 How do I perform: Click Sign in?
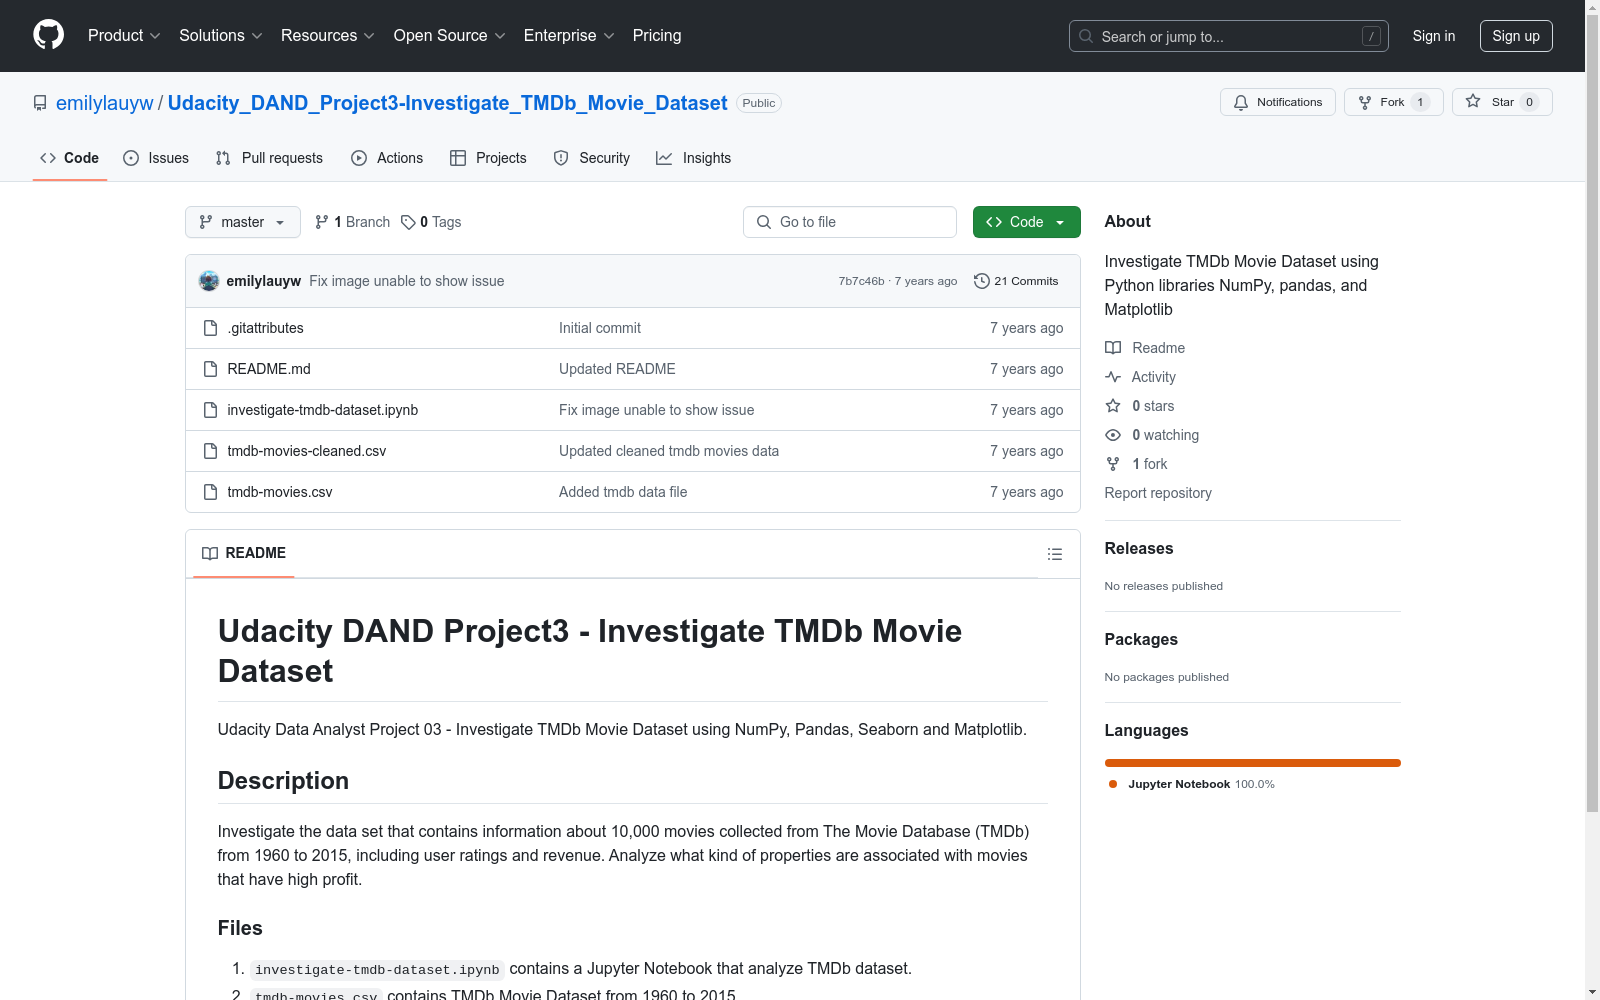coord(1434,36)
